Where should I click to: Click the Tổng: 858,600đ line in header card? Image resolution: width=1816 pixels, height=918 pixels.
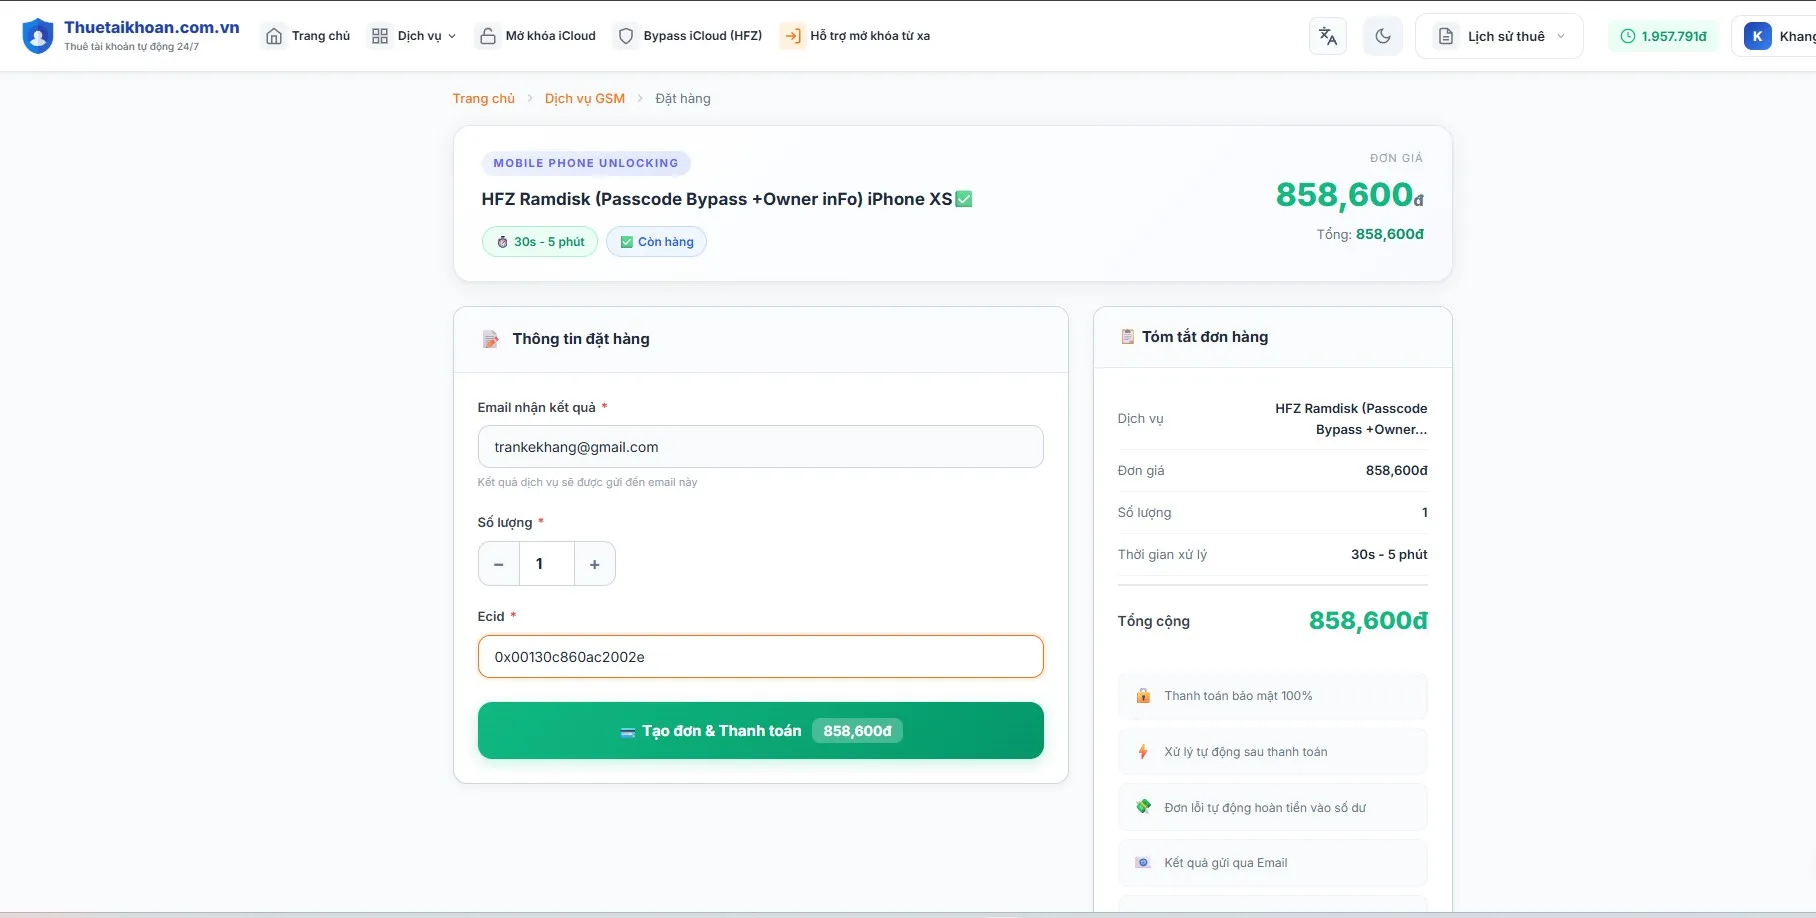point(1370,234)
